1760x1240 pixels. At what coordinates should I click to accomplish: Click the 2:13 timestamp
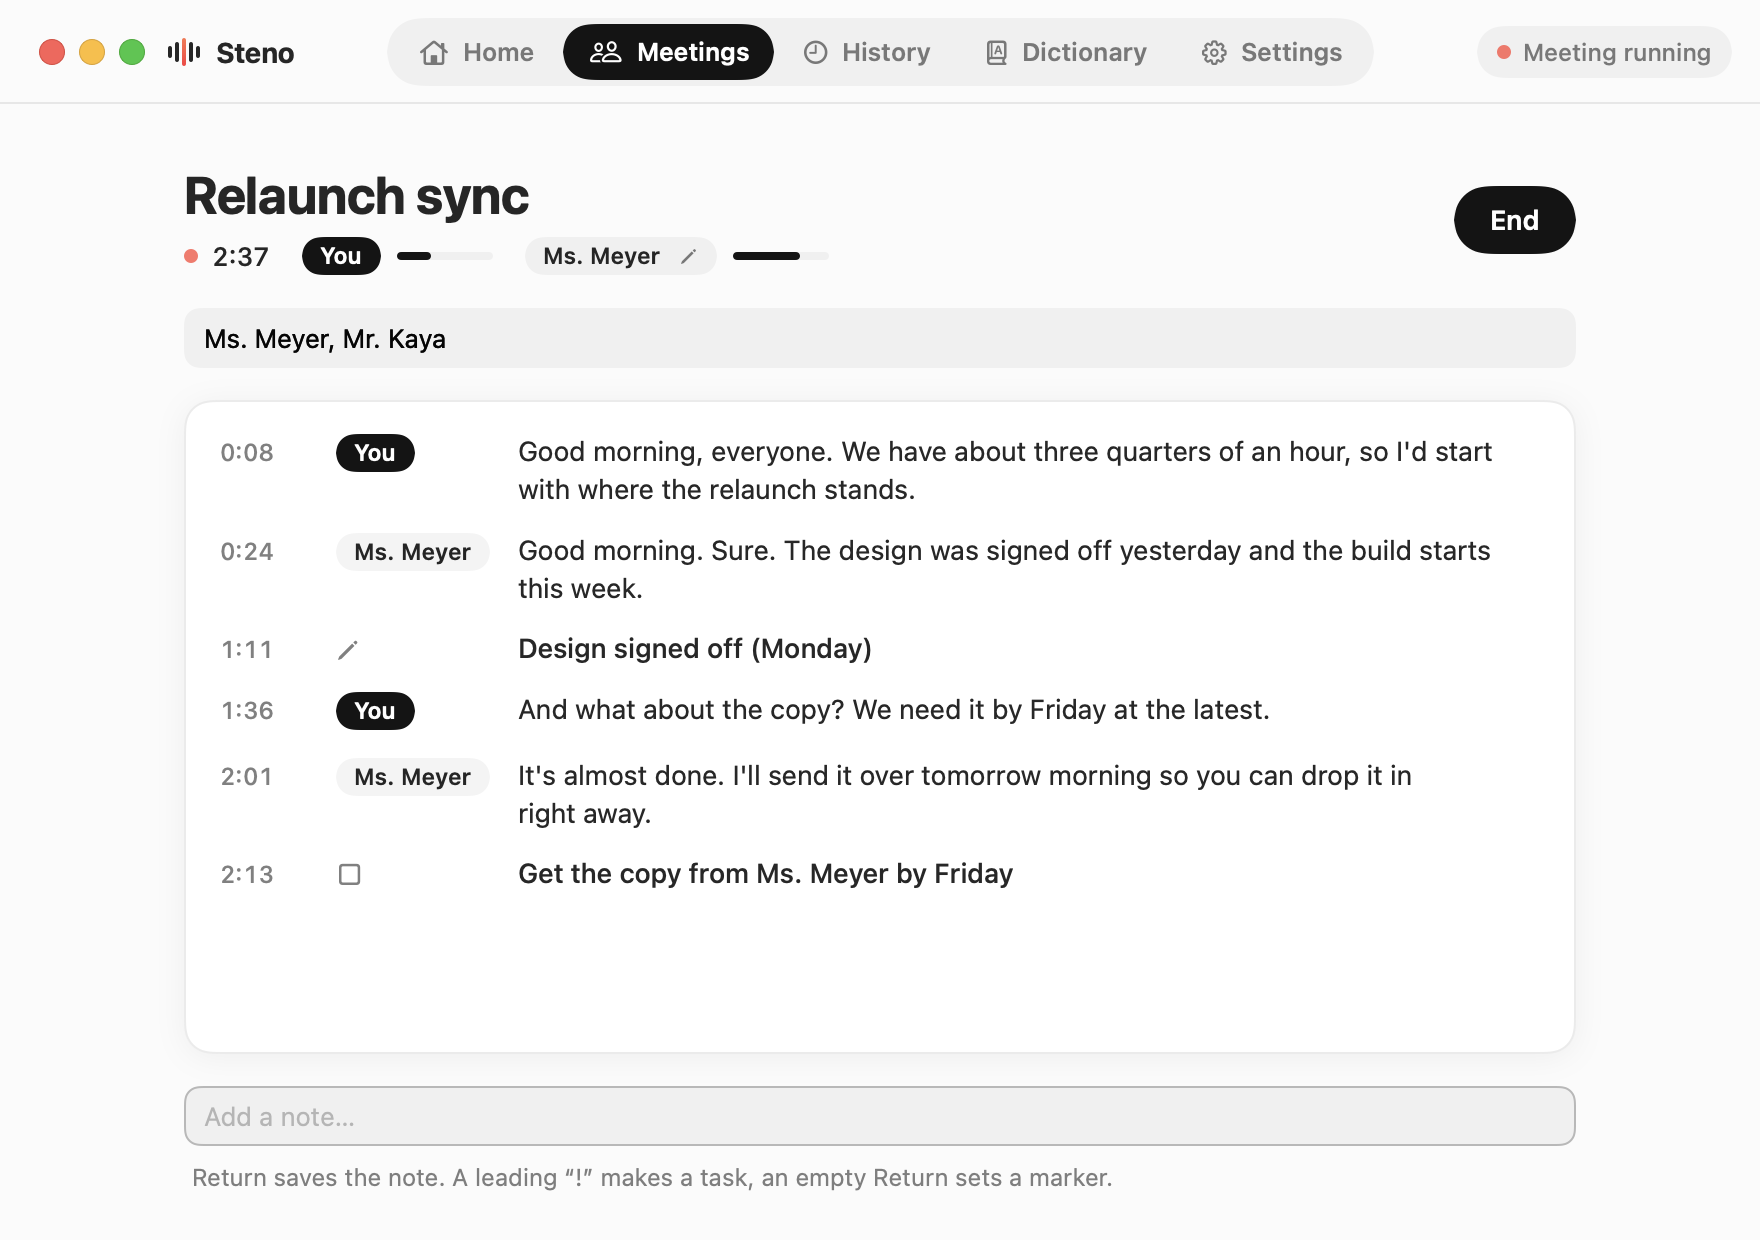point(247,875)
